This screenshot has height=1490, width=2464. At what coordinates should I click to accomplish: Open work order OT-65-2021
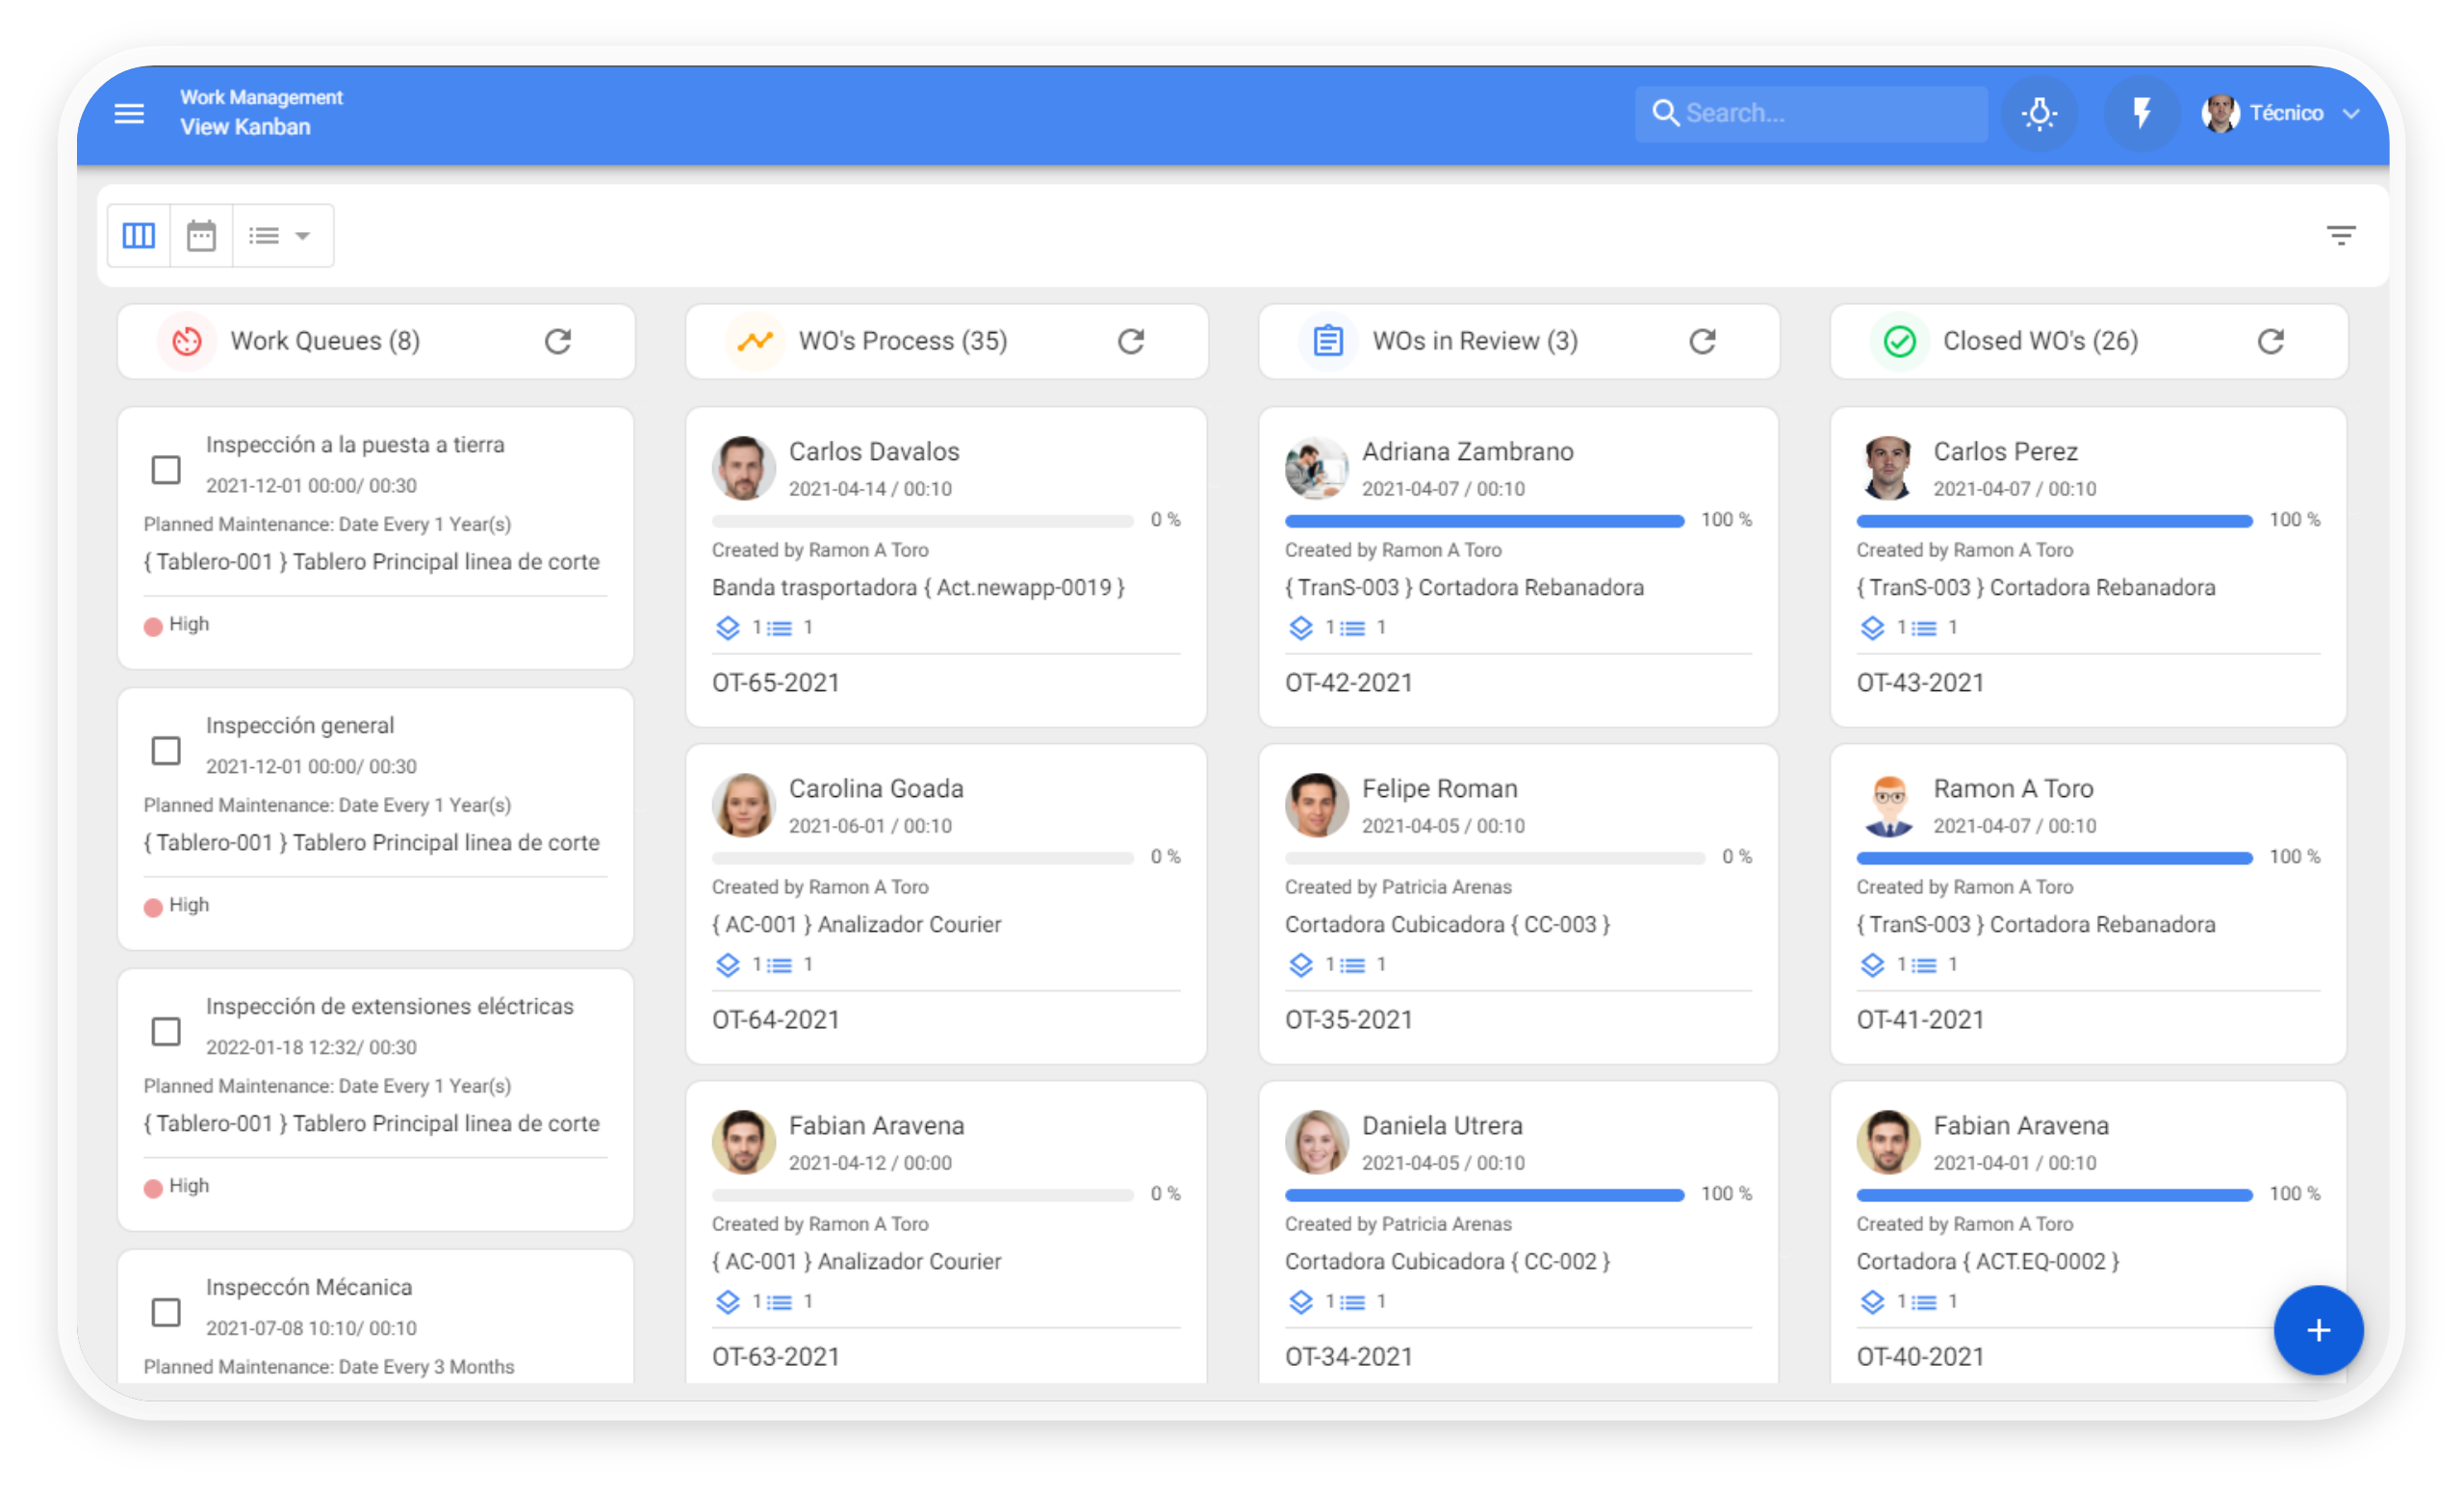point(775,683)
